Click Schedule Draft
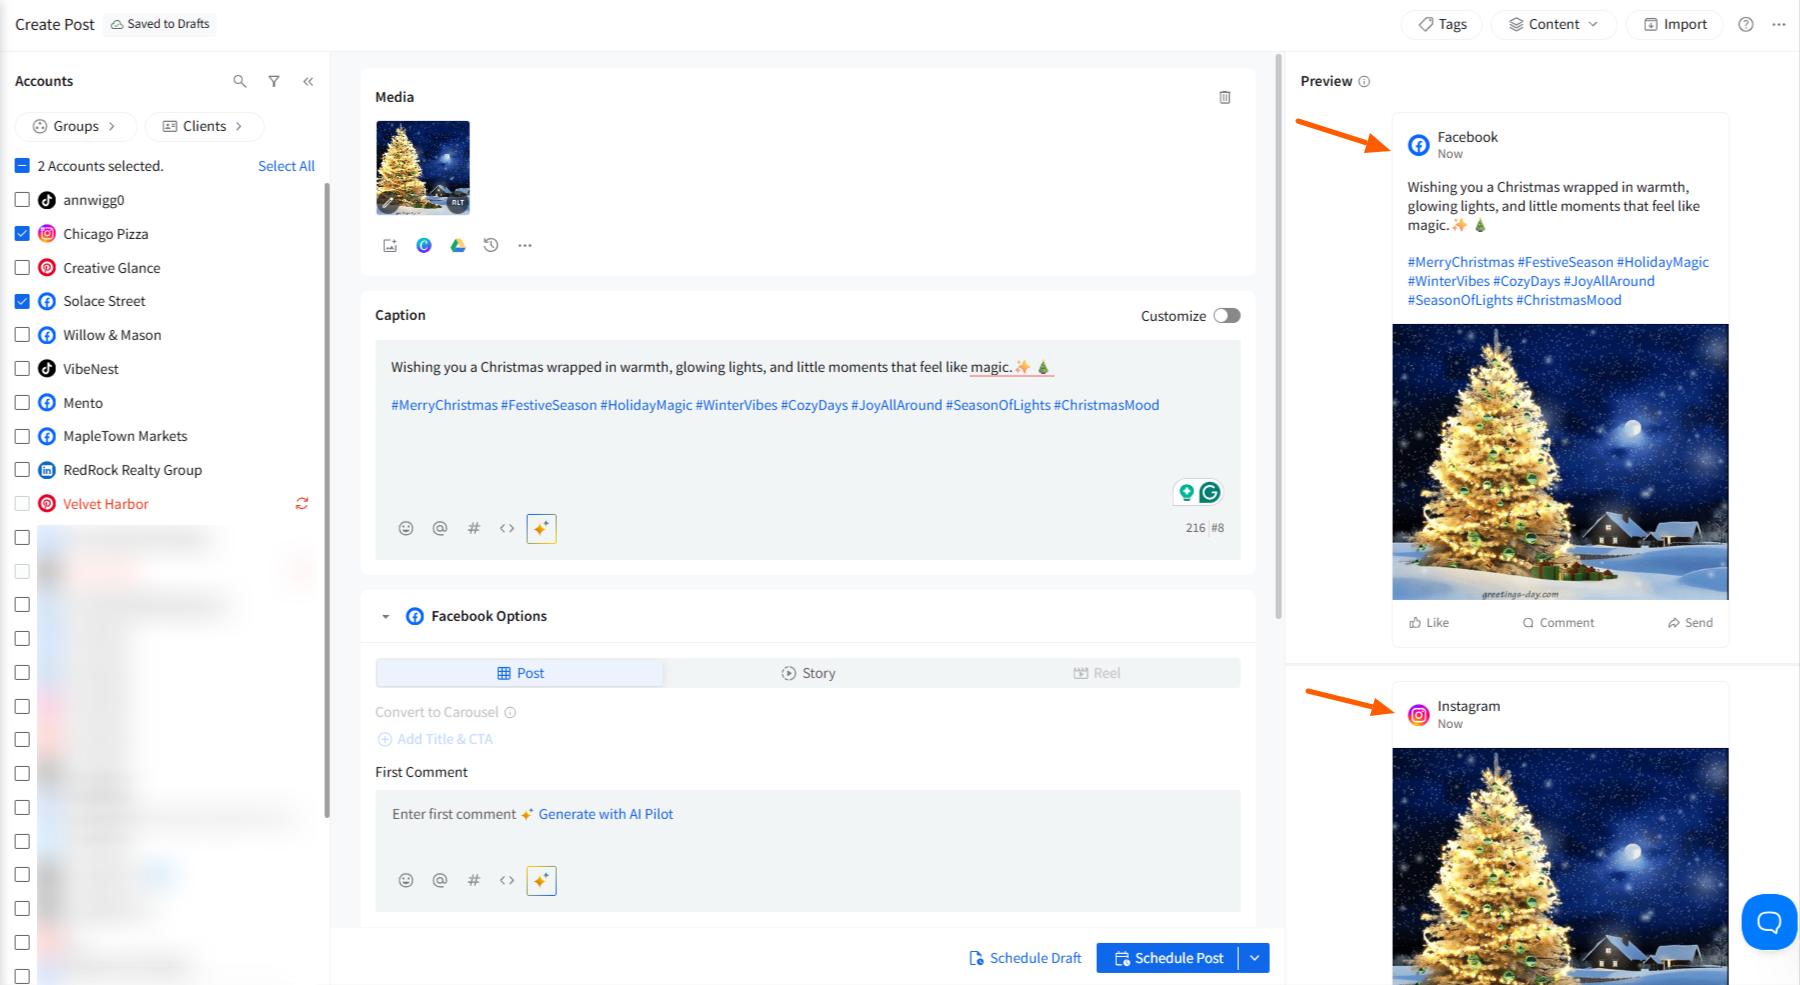This screenshot has height=985, width=1800. 1025,958
